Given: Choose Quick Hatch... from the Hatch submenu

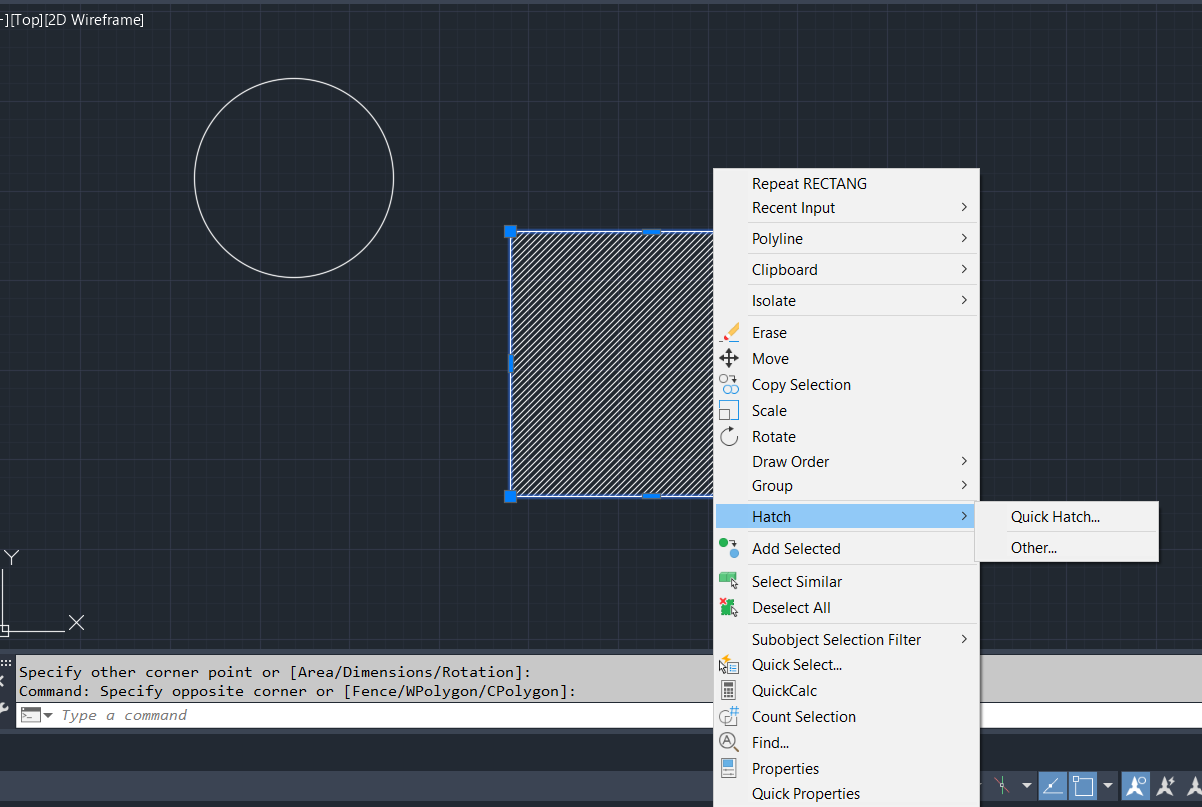Looking at the screenshot, I should pyautogui.click(x=1055, y=517).
